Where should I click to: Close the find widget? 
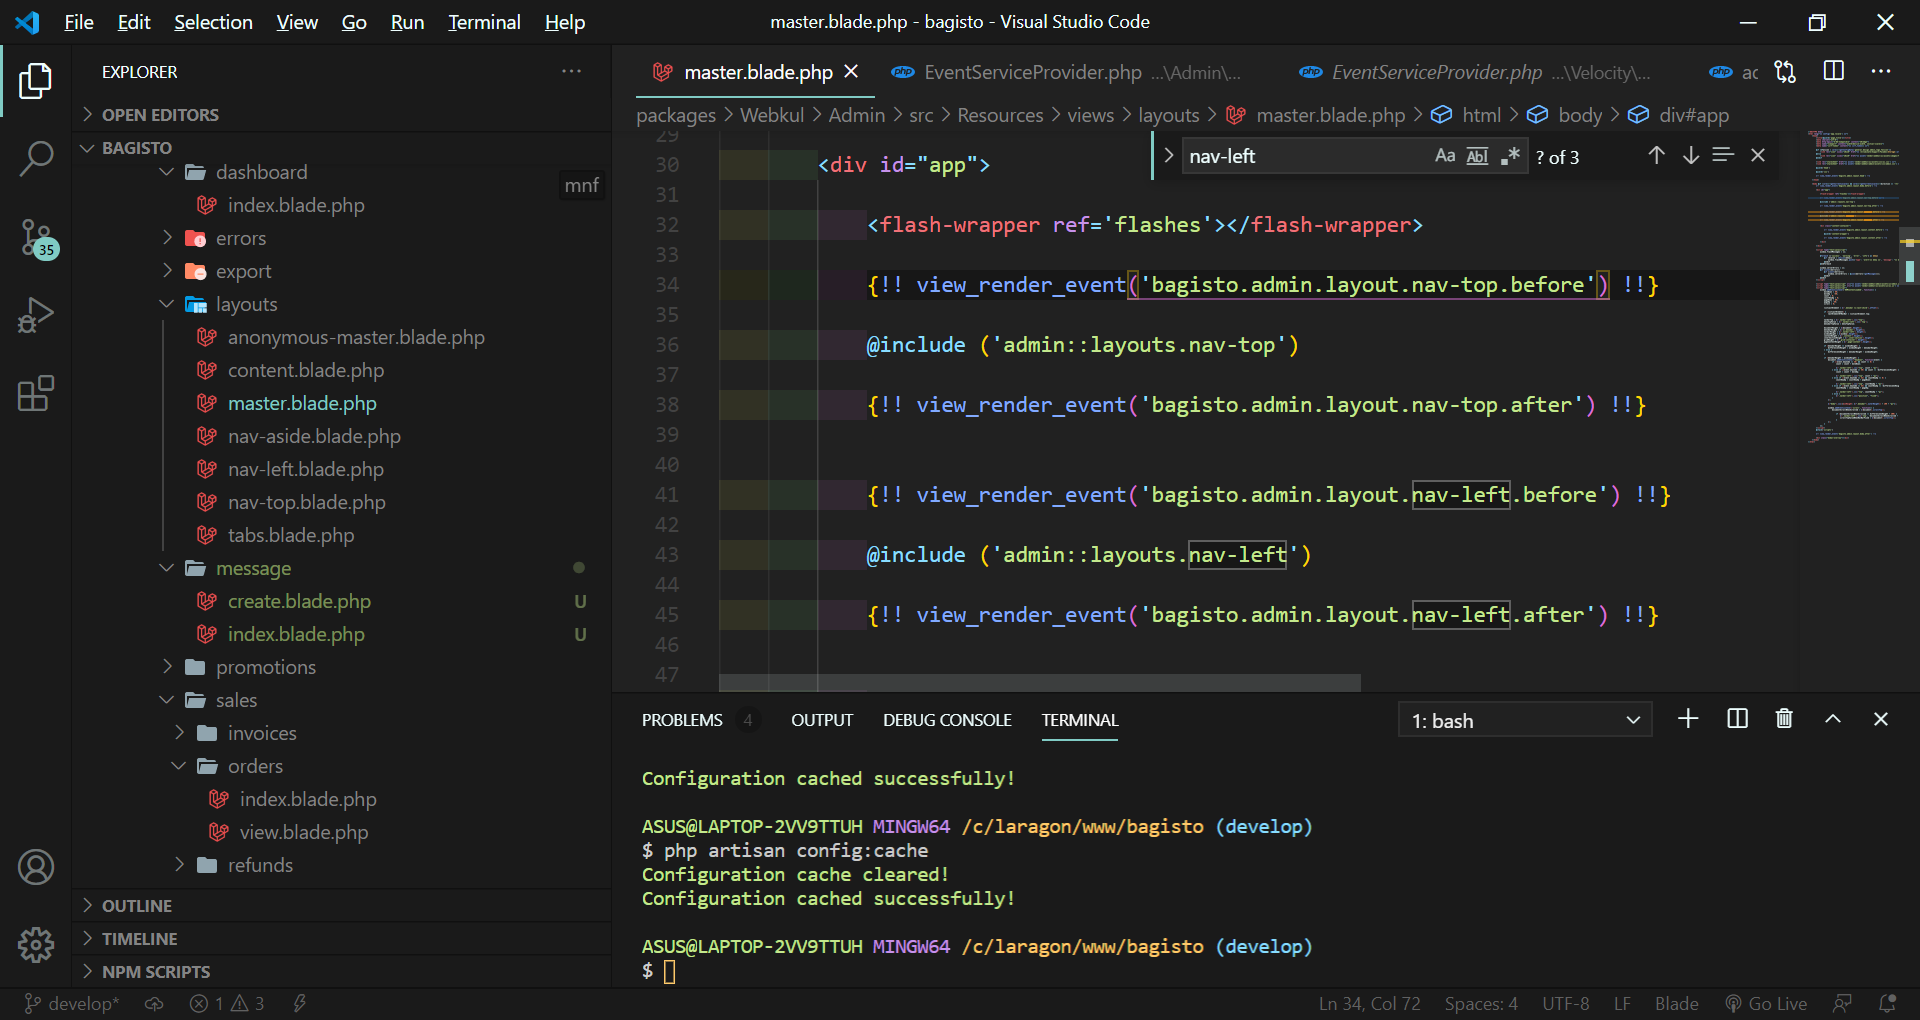click(1758, 155)
